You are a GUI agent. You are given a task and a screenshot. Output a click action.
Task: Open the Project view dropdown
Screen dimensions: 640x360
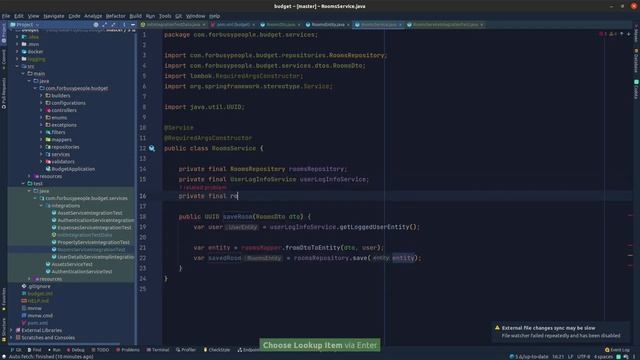point(24,24)
